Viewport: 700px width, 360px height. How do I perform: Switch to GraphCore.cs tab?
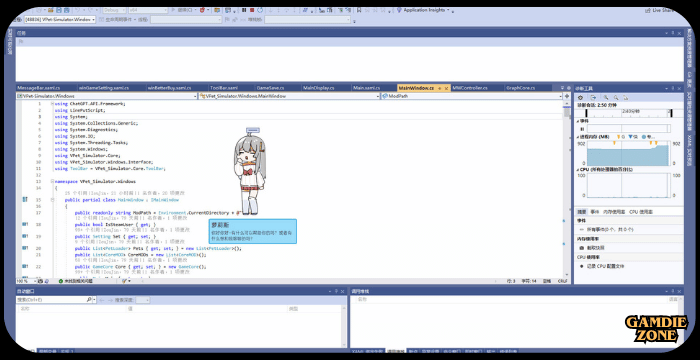click(521, 88)
